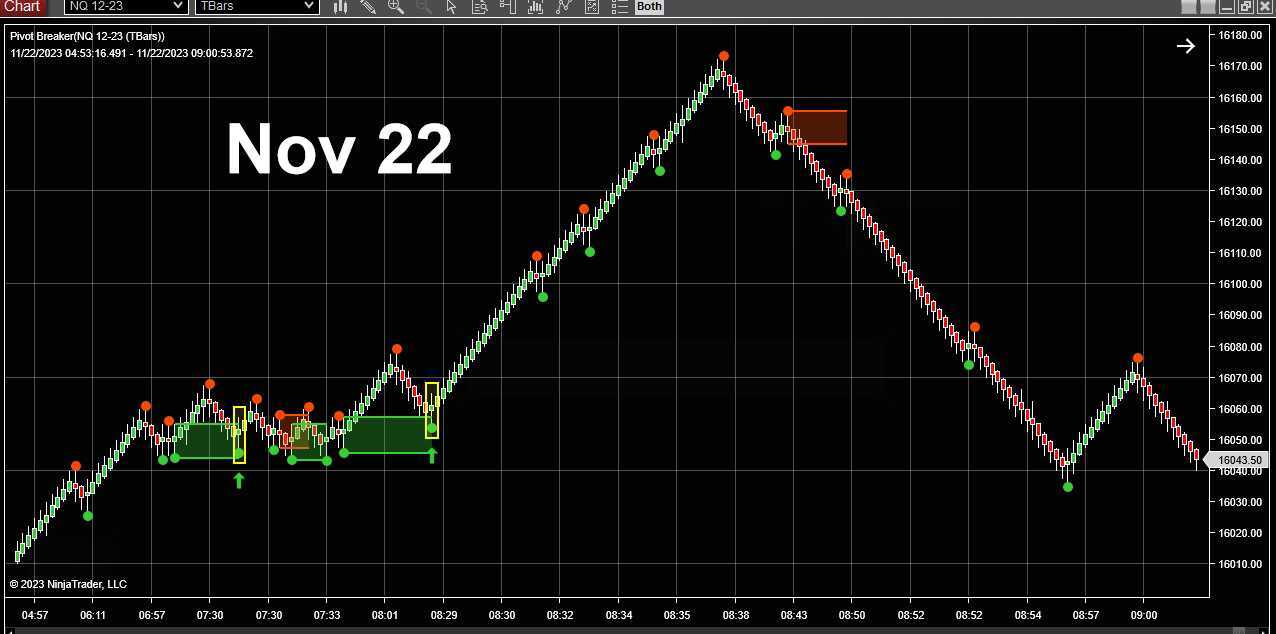Toggle the 'Both' display mode button
Image resolution: width=1276 pixels, height=634 pixels.
click(648, 7)
